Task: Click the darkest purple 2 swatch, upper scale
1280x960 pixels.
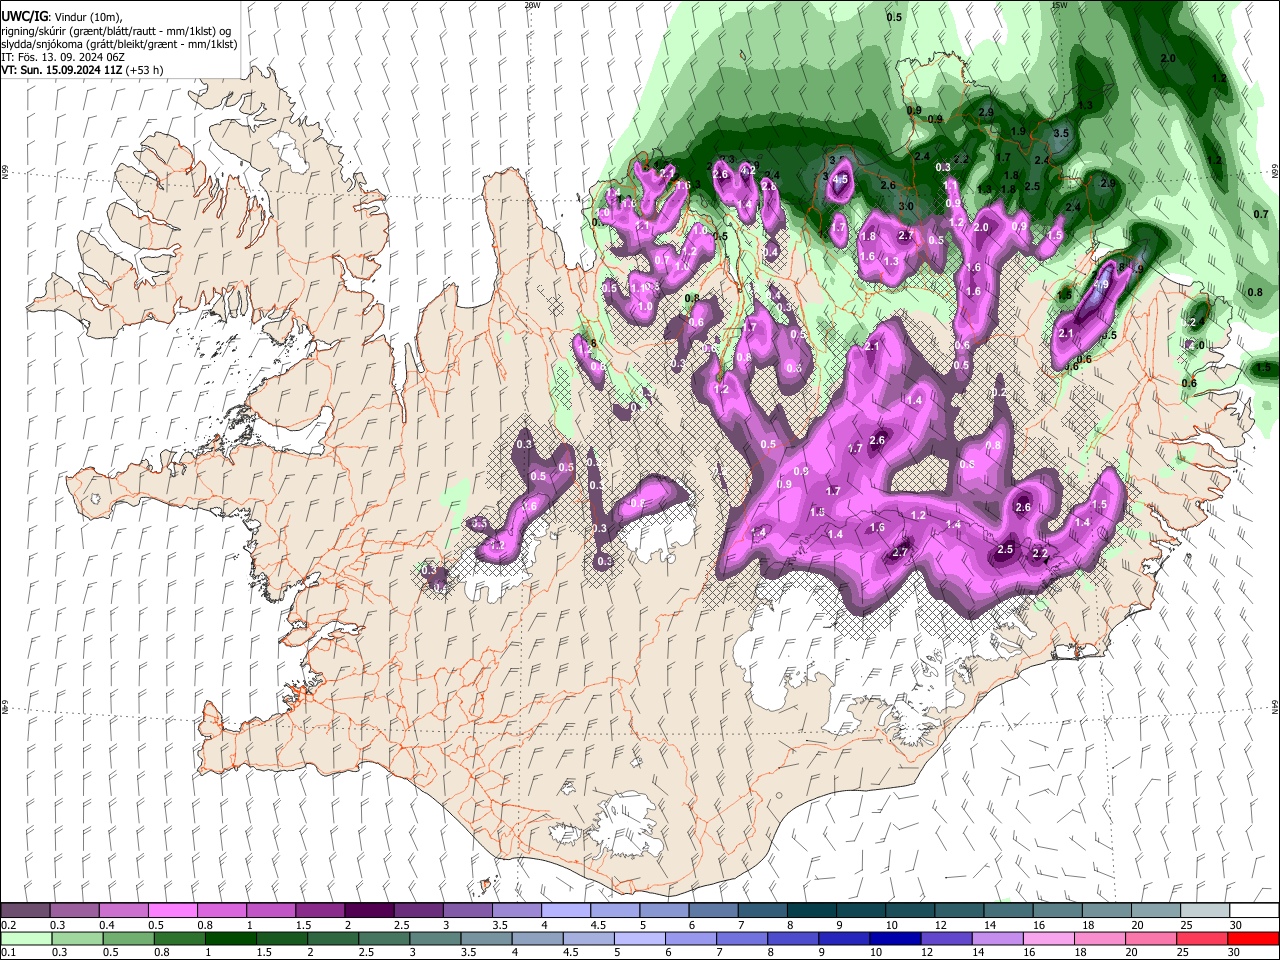Action: (x=369, y=911)
